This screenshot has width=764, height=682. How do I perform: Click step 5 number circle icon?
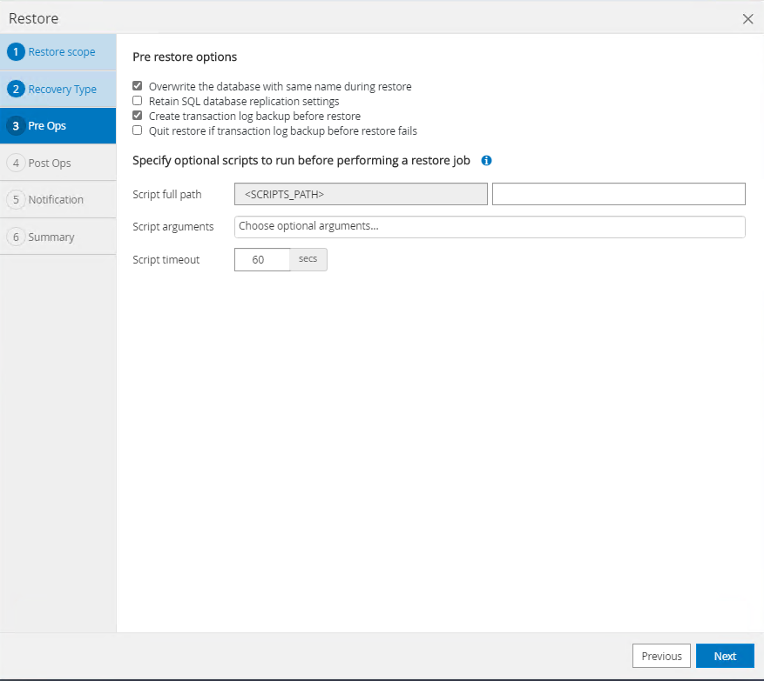[16, 200]
